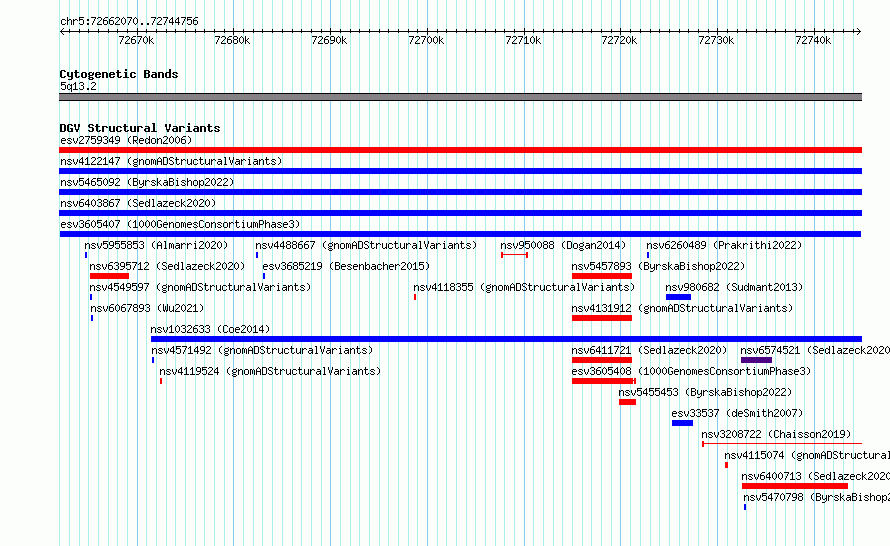Select the red esv2759349 variant bar
The height and width of the screenshot is (546, 890).
tap(460, 150)
